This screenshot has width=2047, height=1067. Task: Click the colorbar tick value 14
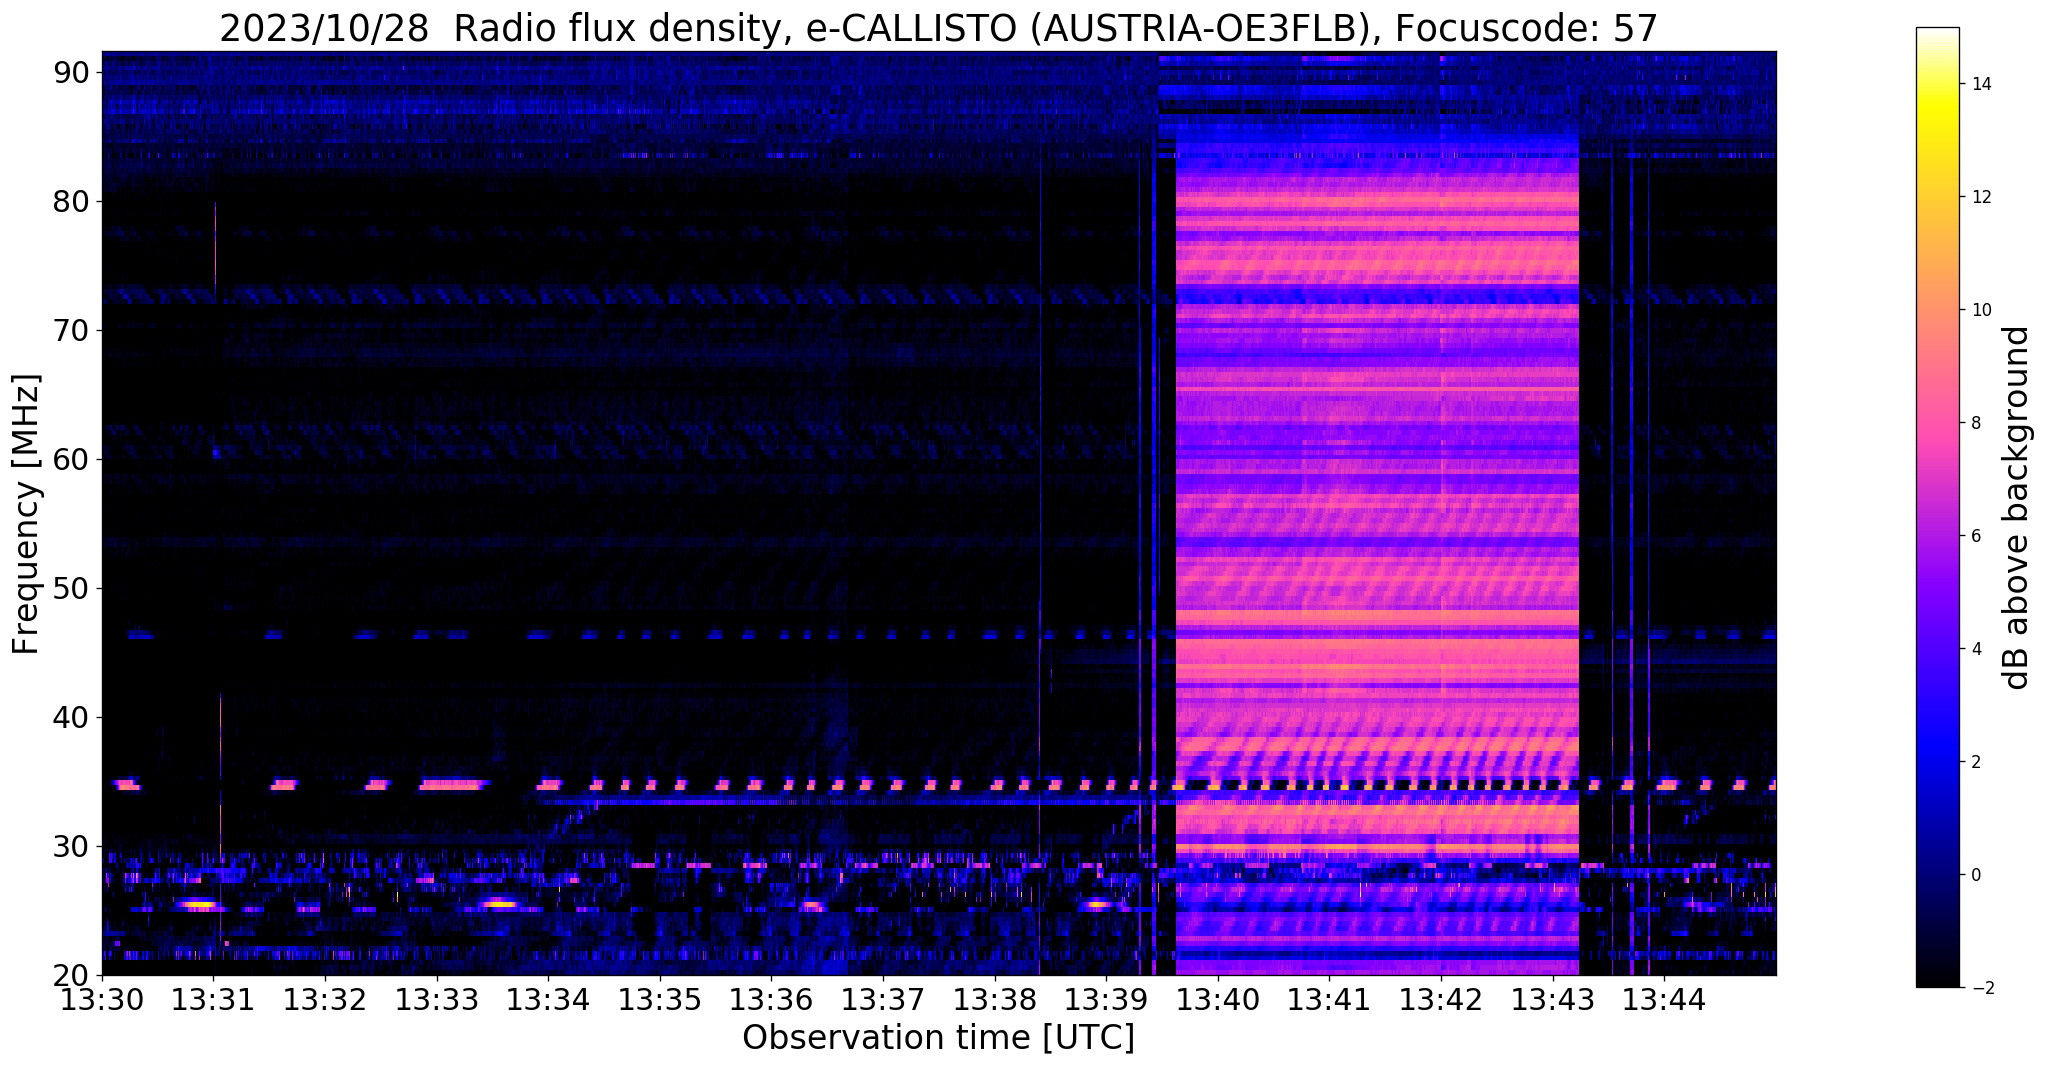1980,84
